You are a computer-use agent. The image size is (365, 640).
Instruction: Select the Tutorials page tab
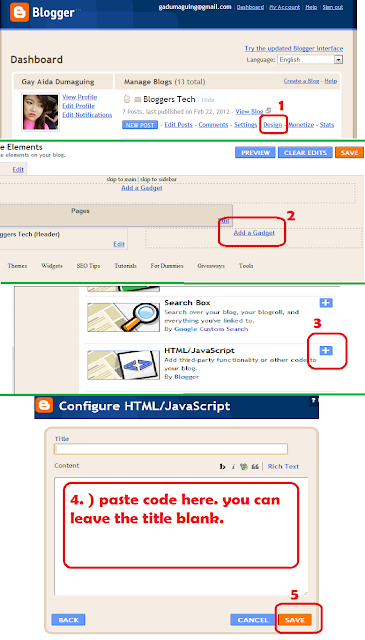pyautogui.click(x=125, y=266)
